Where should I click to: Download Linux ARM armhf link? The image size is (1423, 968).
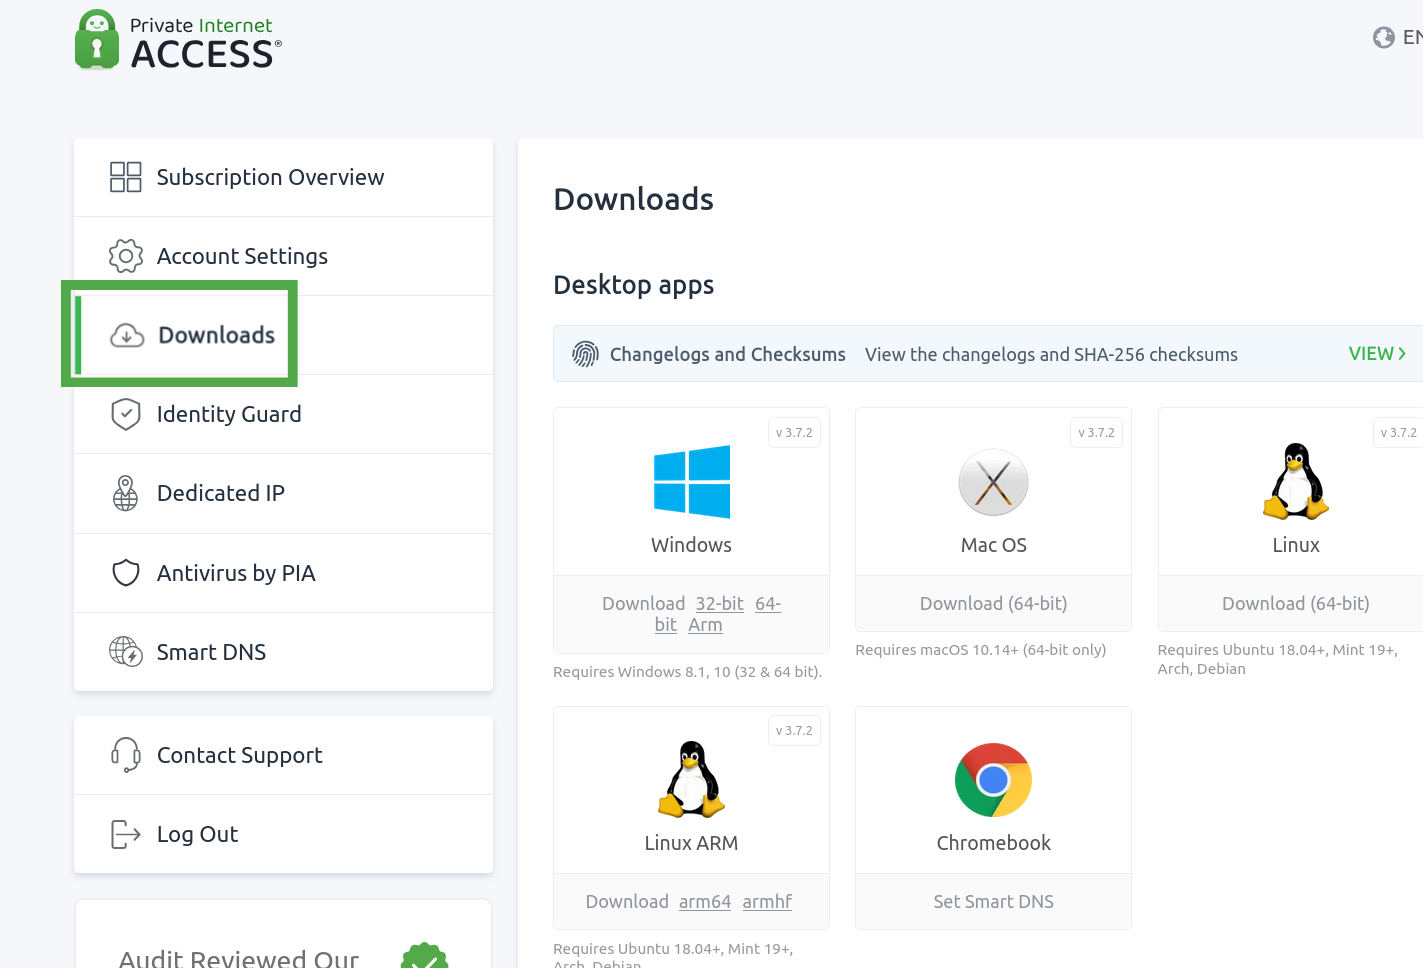point(767,902)
